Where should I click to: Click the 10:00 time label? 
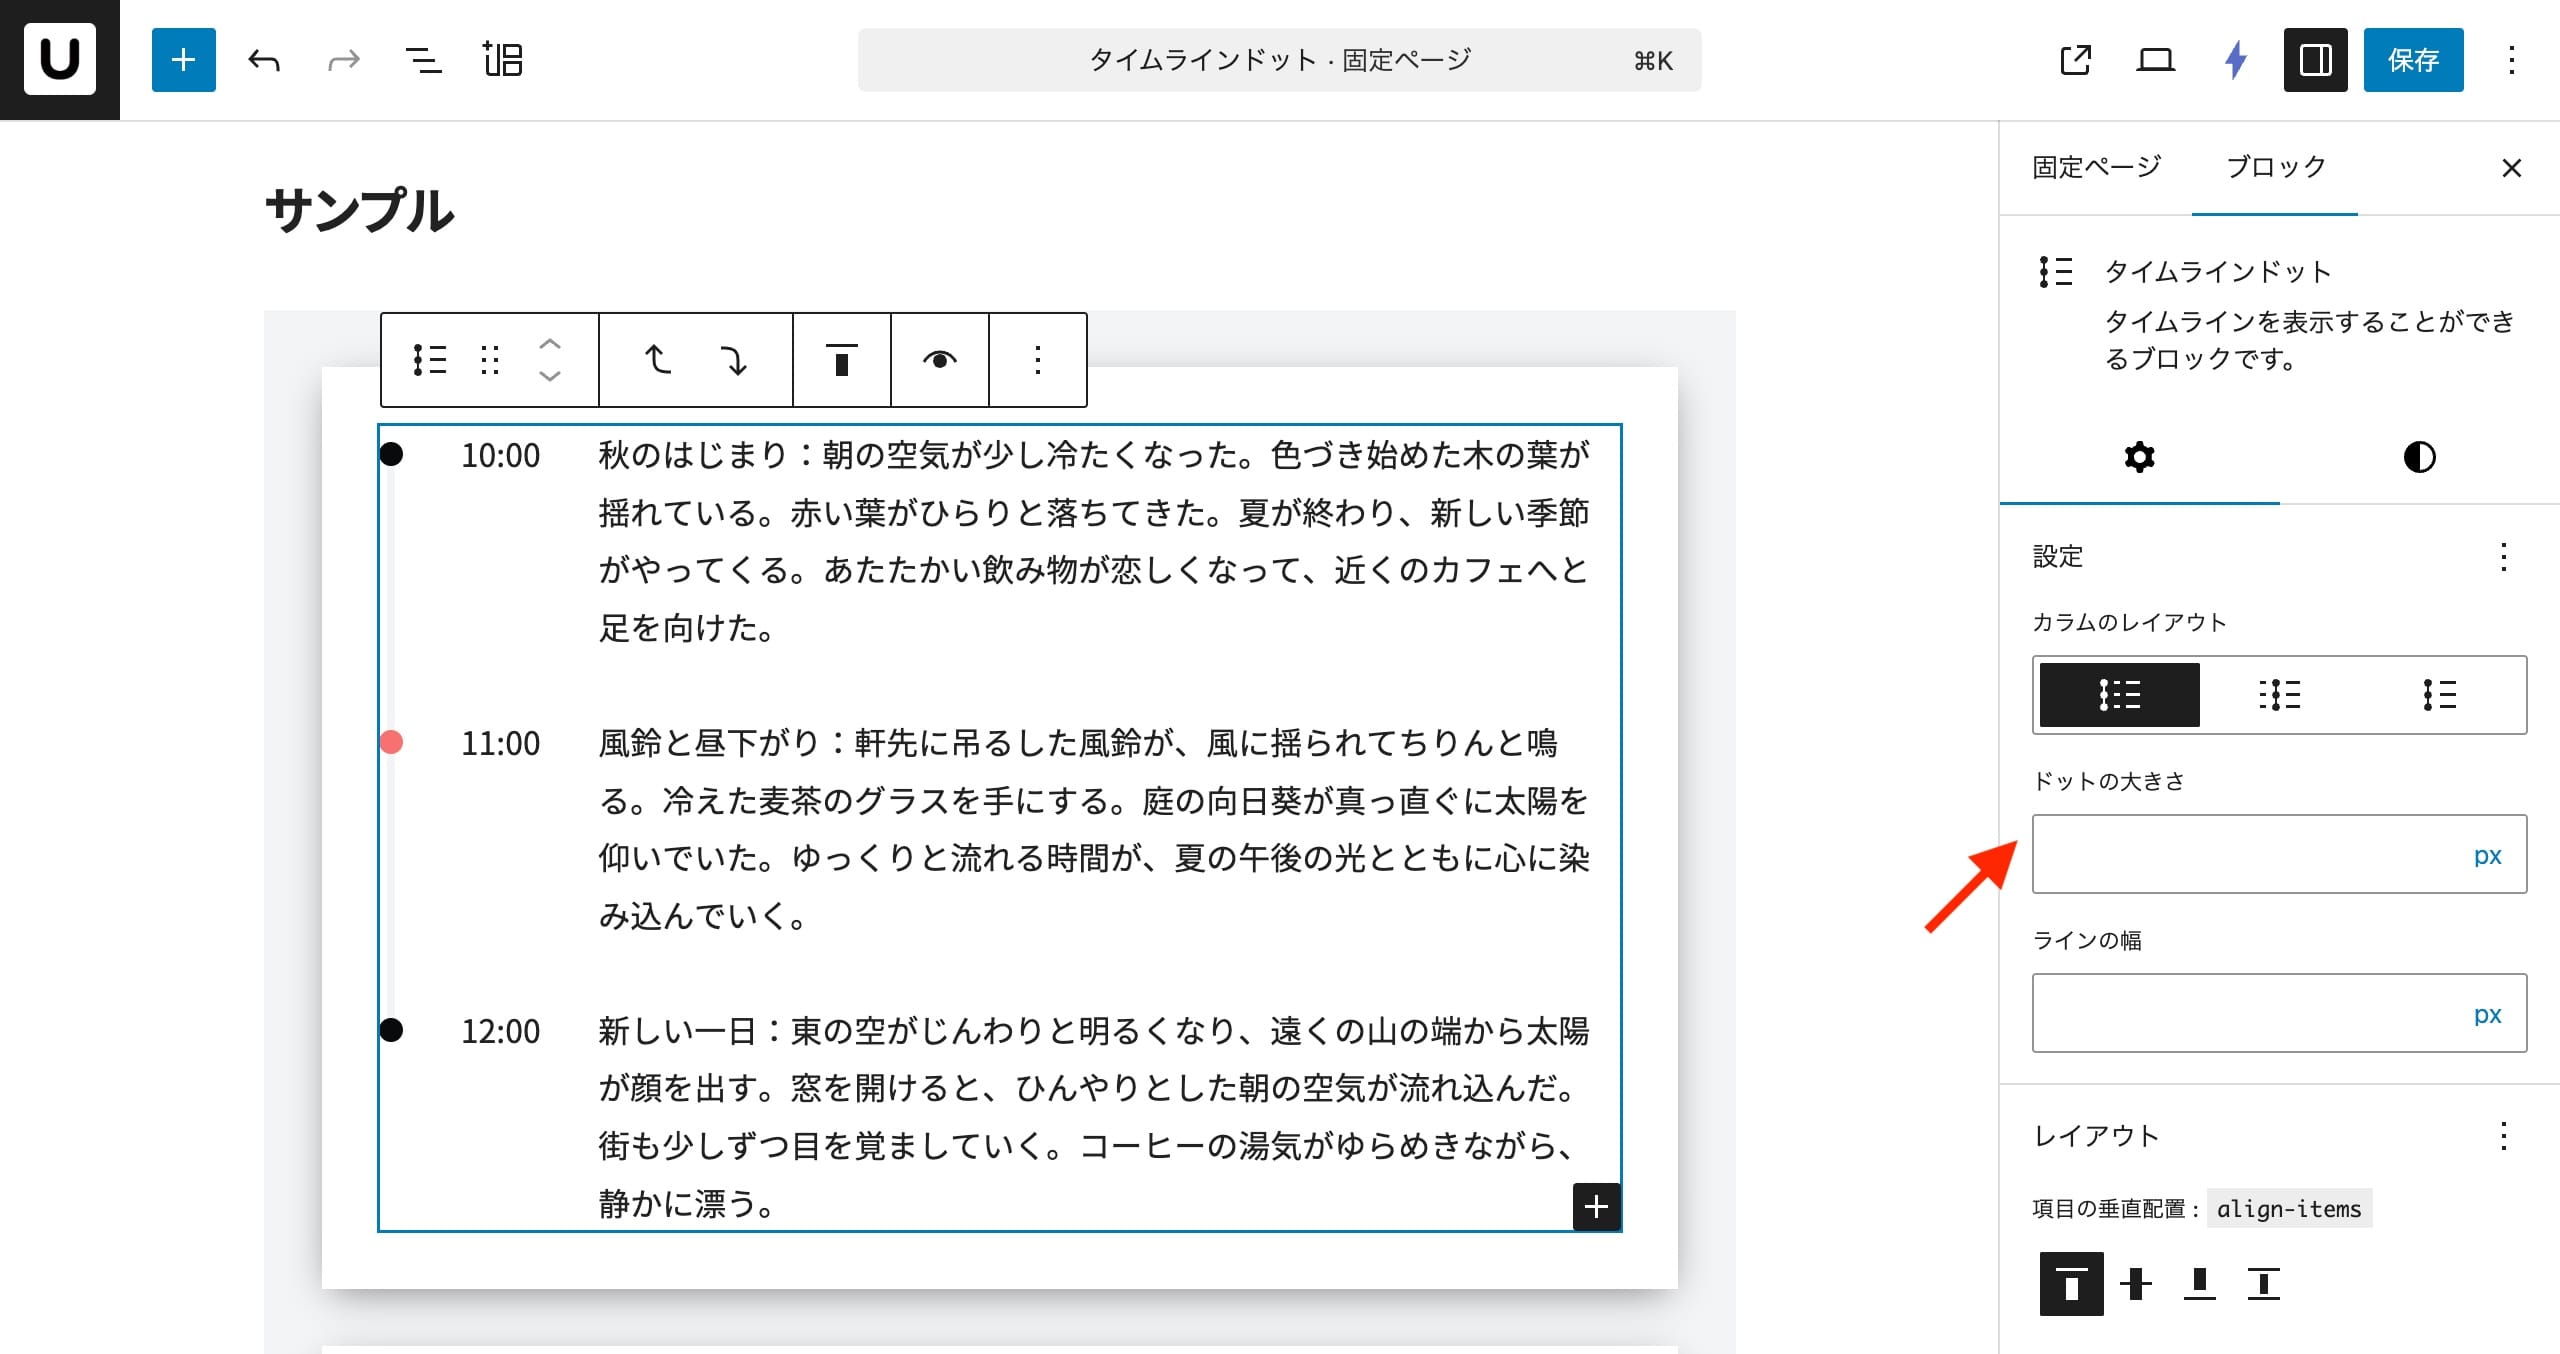(x=500, y=456)
